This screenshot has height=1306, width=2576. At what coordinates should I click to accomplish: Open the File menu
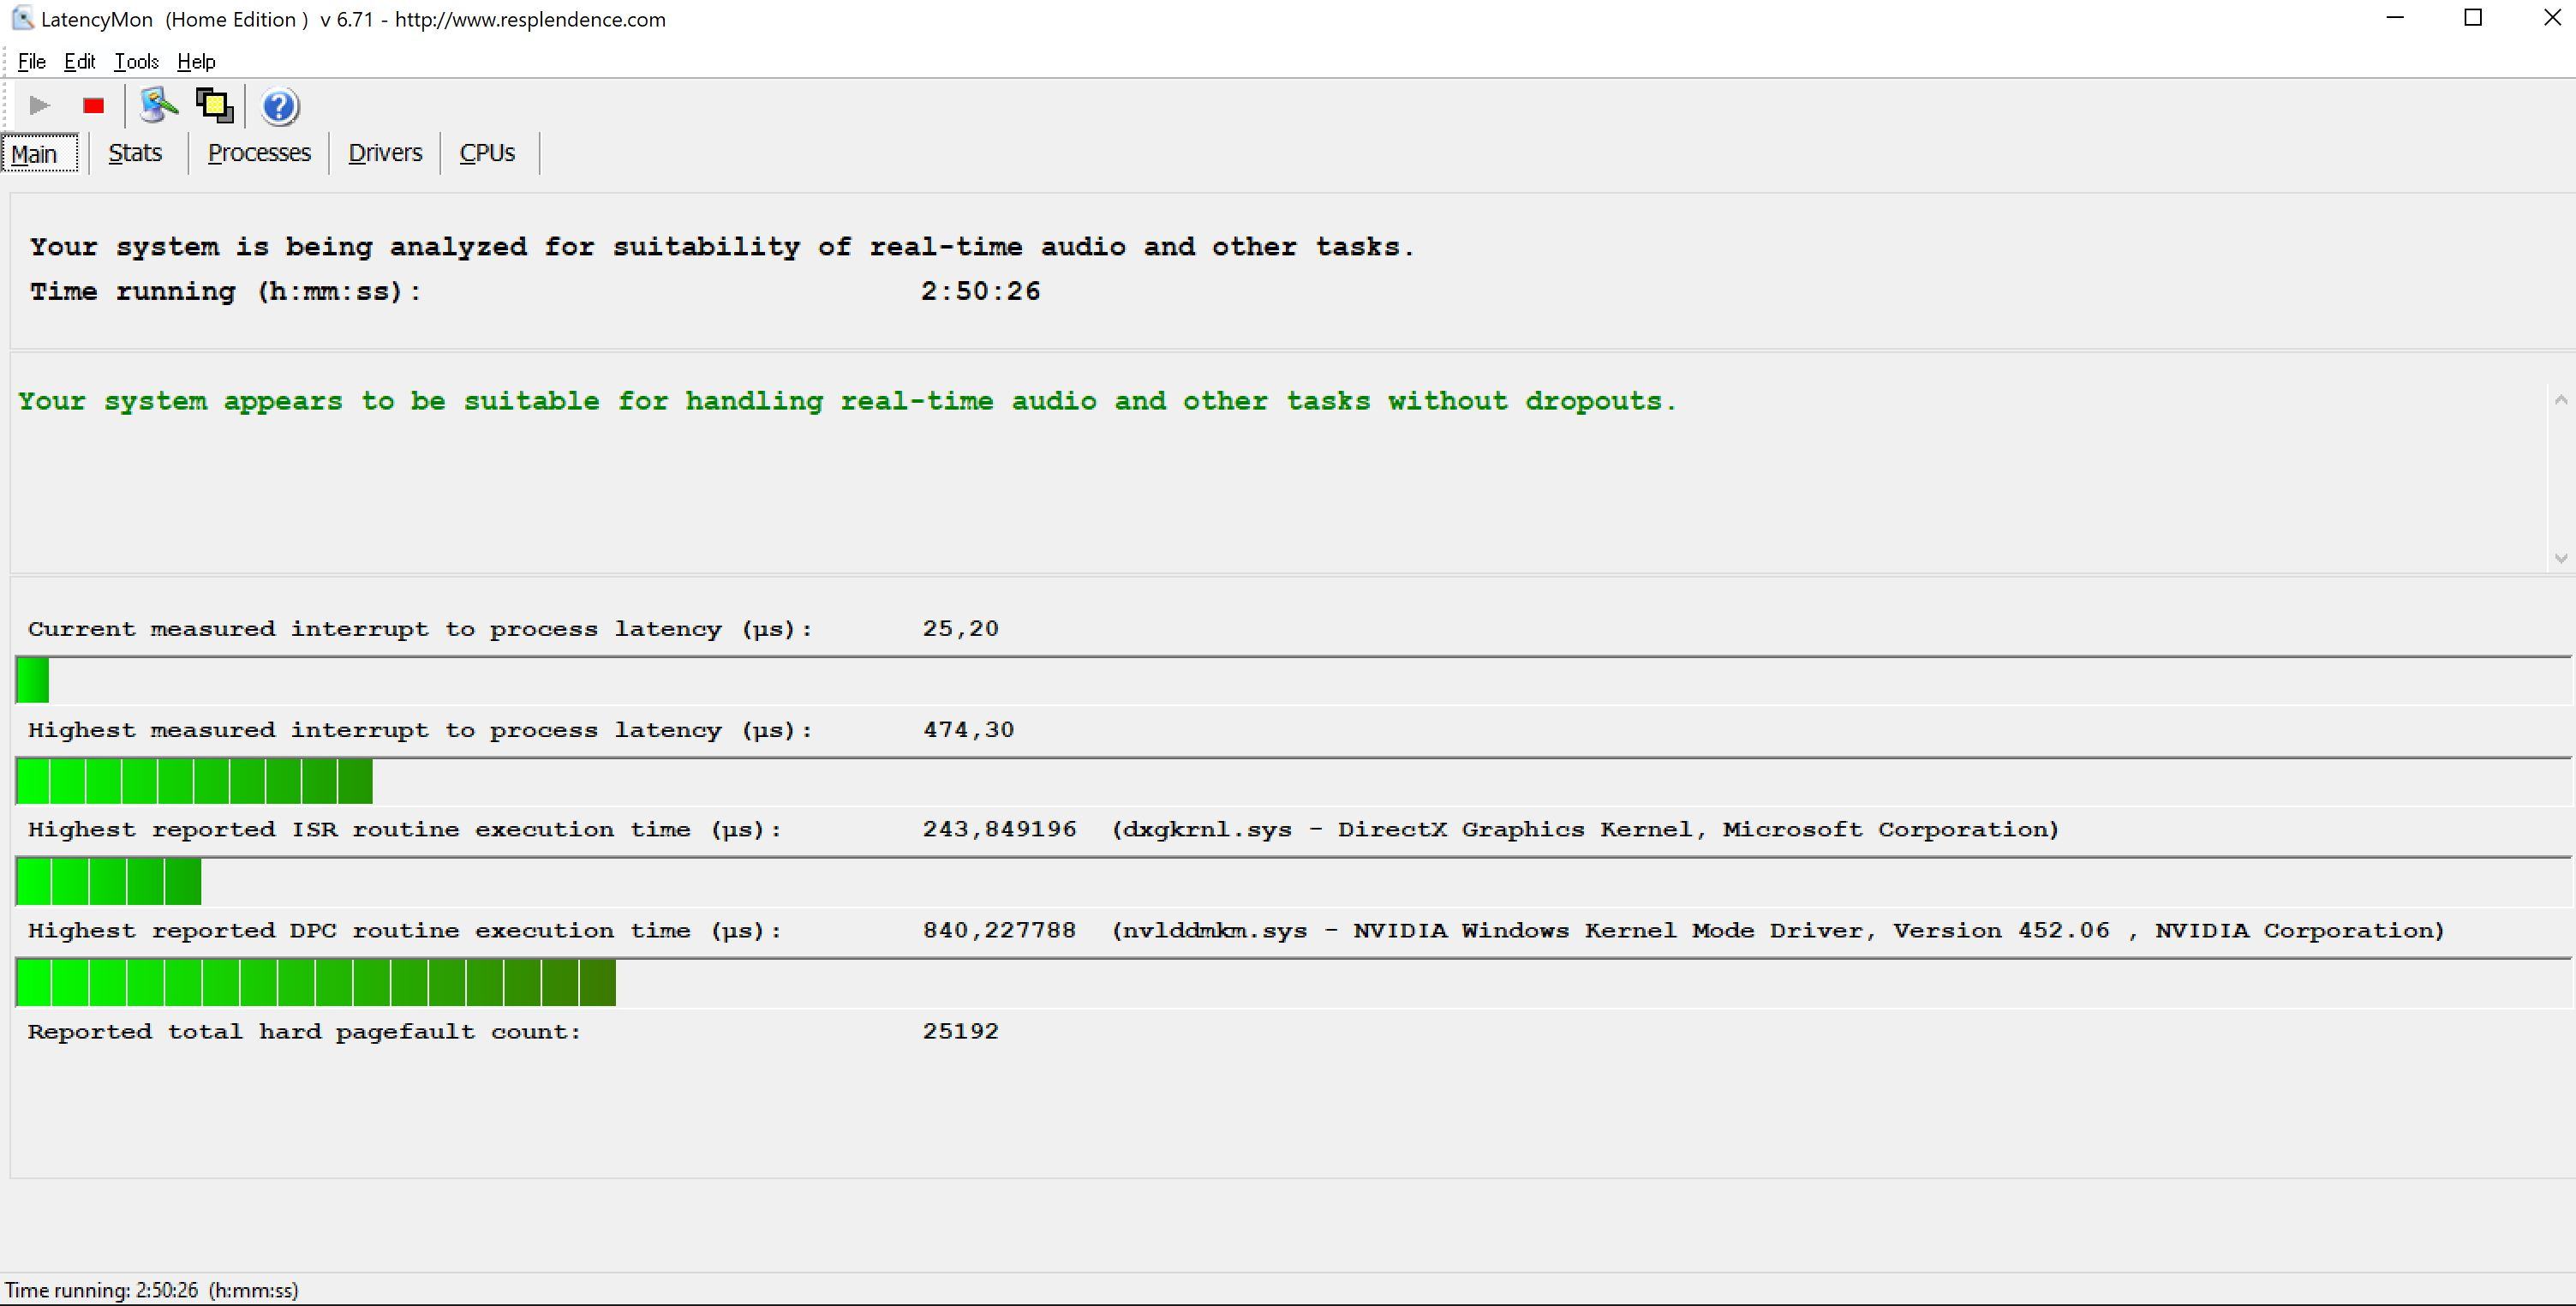click(x=32, y=62)
